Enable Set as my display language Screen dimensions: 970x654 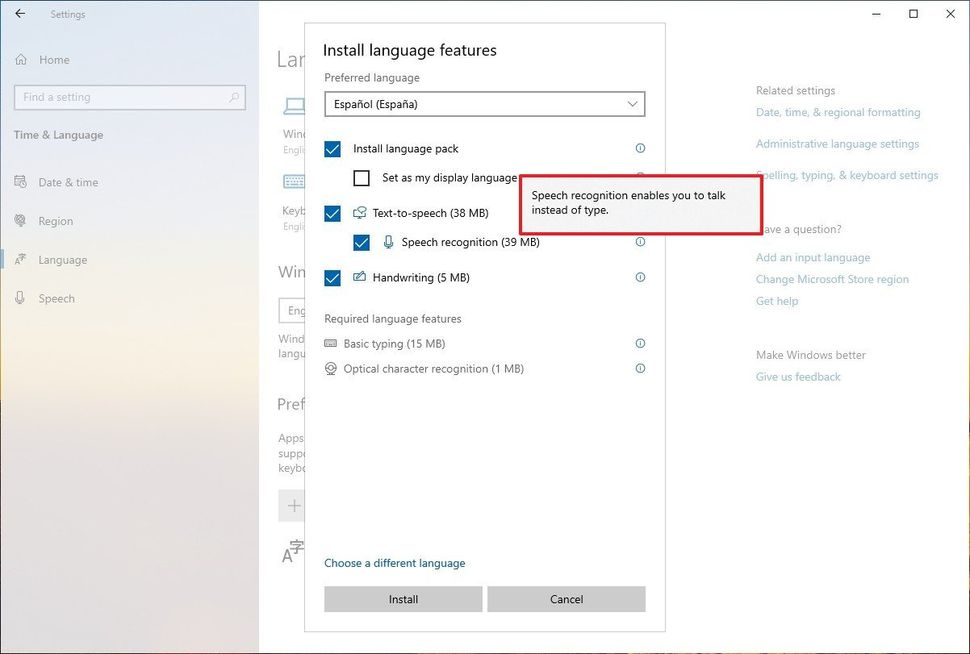pyautogui.click(x=361, y=177)
